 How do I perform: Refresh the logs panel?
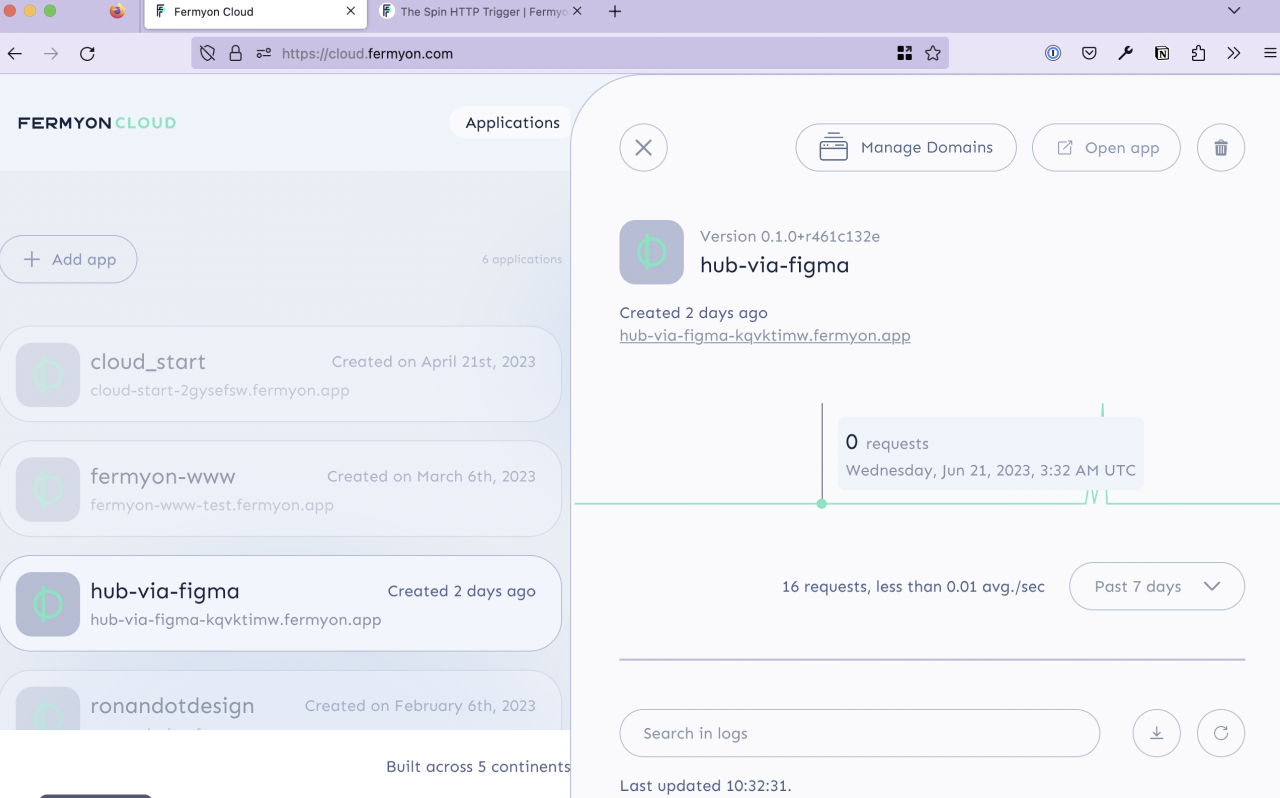(1220, 733)
